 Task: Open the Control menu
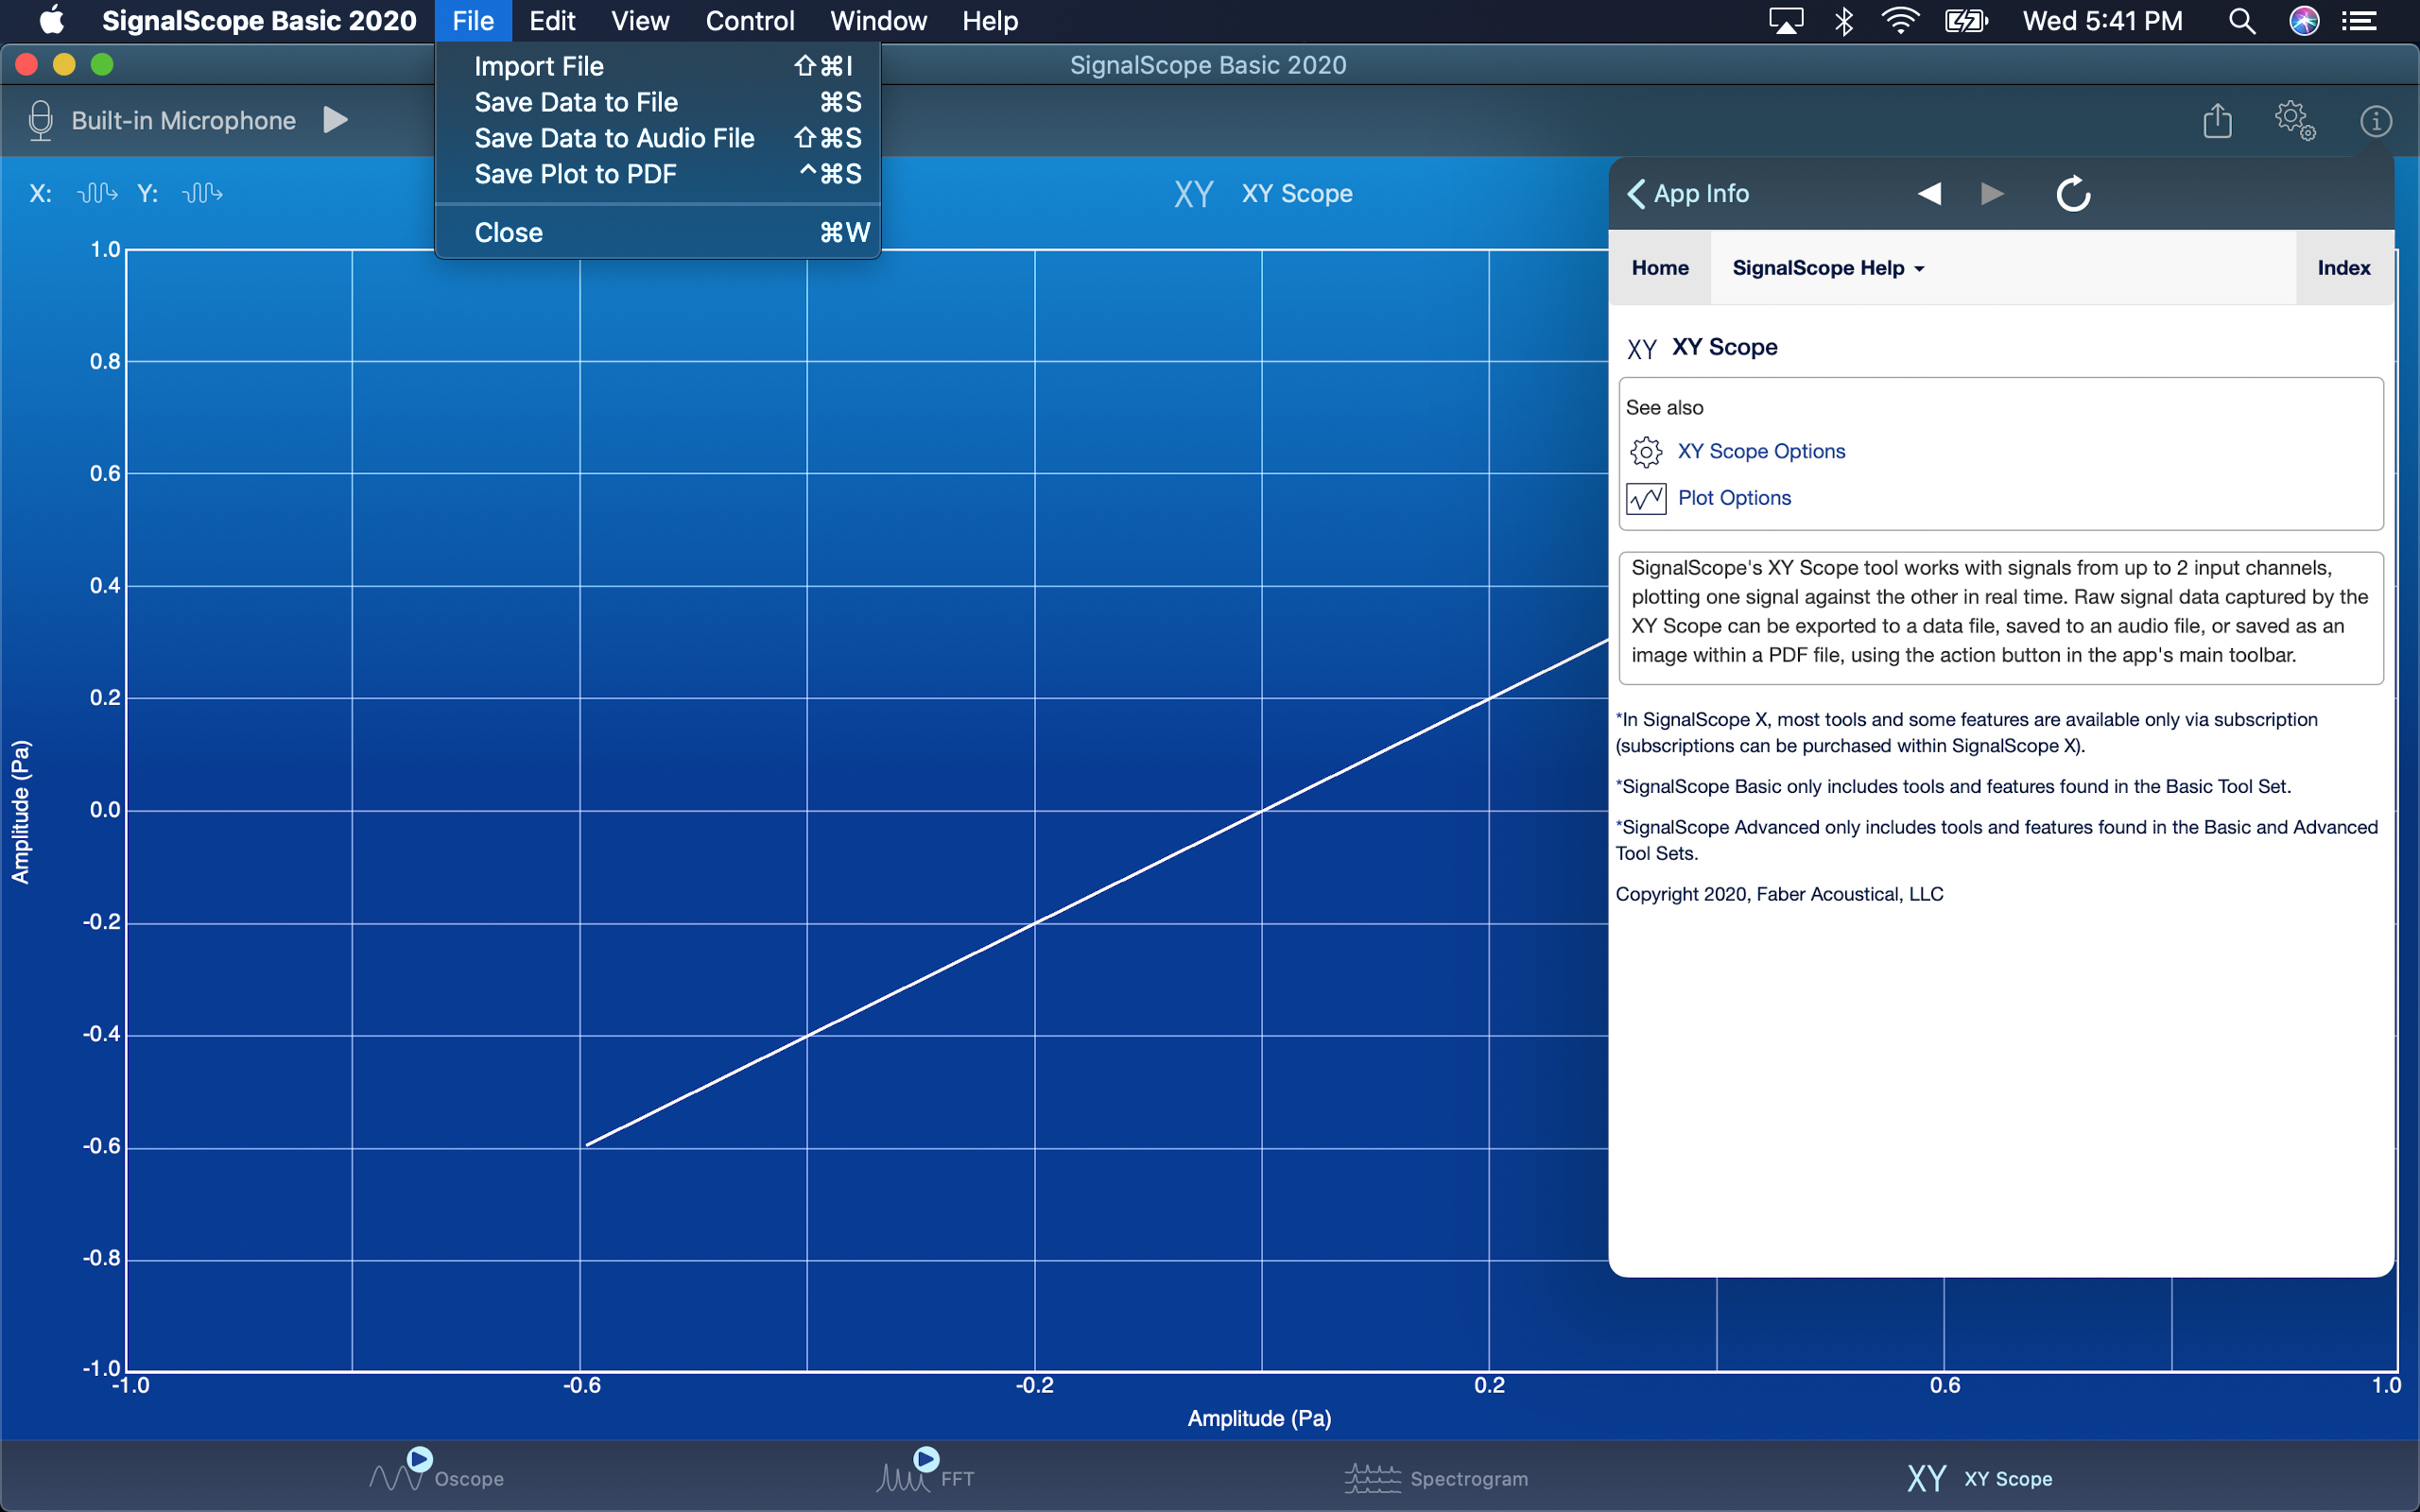click(x=750, y=21)
